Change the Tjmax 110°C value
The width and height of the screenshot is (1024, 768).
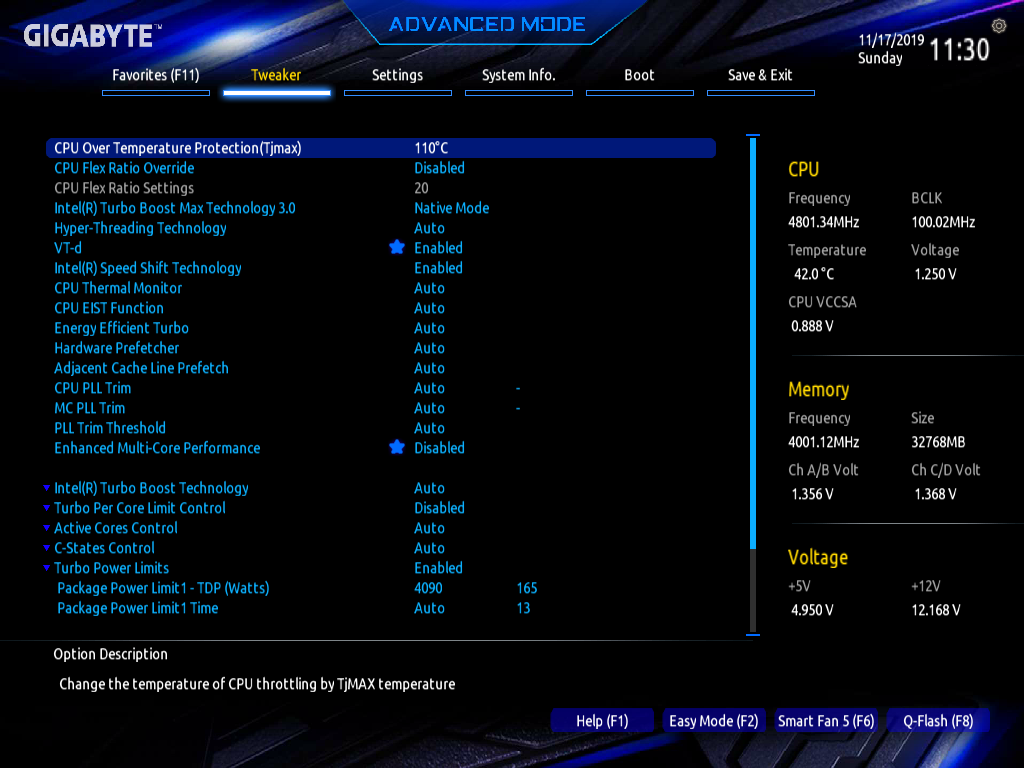click(x=431, y=148)
